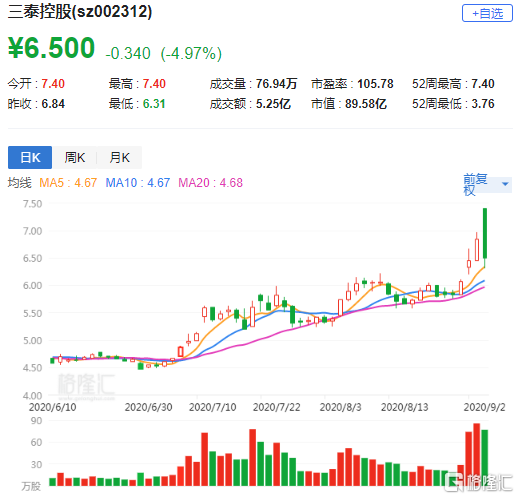Screen dimensions: 519x499
Task: Click the last green volume bar
Action: point(485,458)
